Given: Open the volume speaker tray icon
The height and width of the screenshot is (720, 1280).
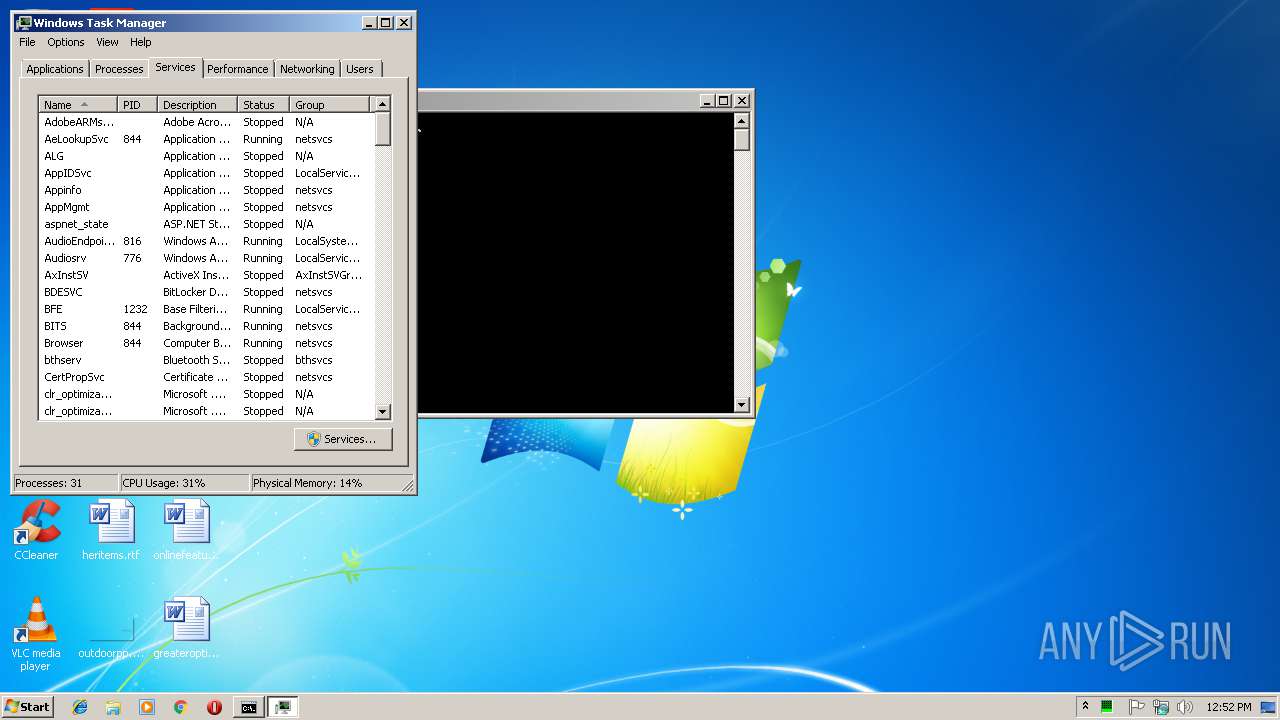Looking at the screenshot, I should click(x=1185, y=707).
